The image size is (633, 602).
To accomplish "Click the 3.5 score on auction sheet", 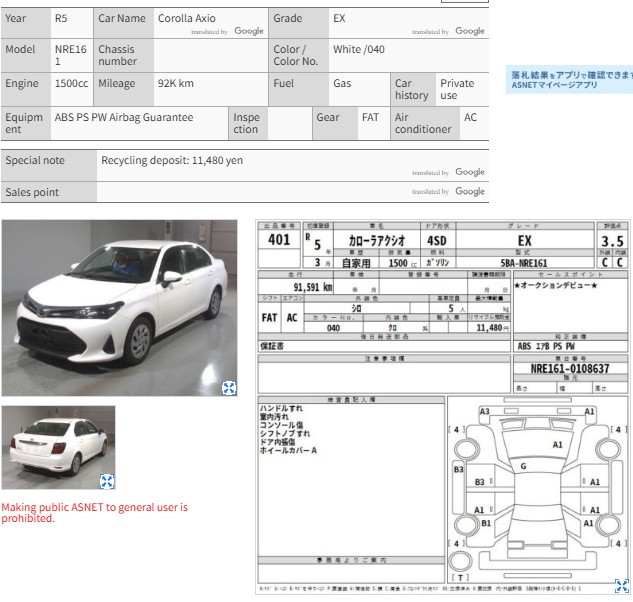I will pos(612,241).
